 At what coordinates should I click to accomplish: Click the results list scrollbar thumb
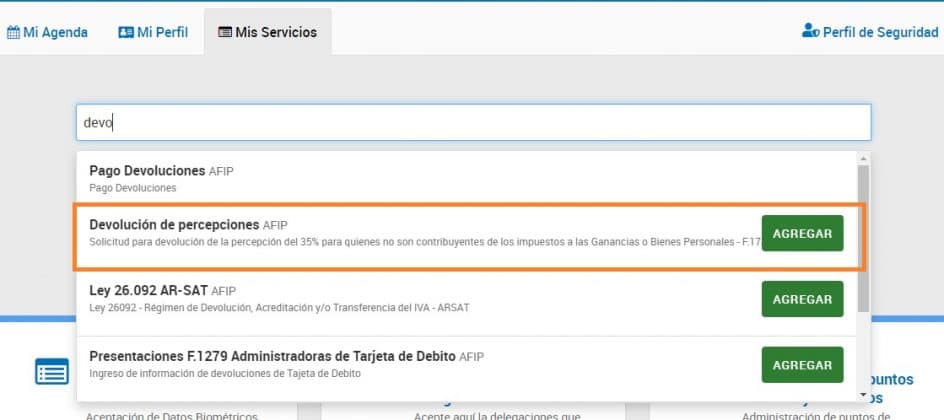863,238
